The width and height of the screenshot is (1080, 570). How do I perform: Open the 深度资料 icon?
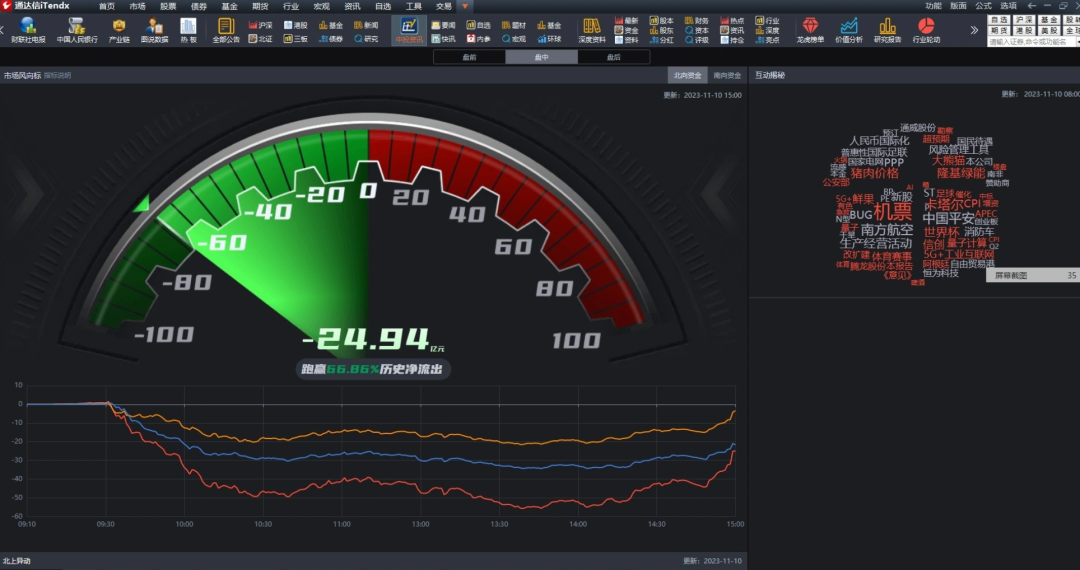pos(592,30)
